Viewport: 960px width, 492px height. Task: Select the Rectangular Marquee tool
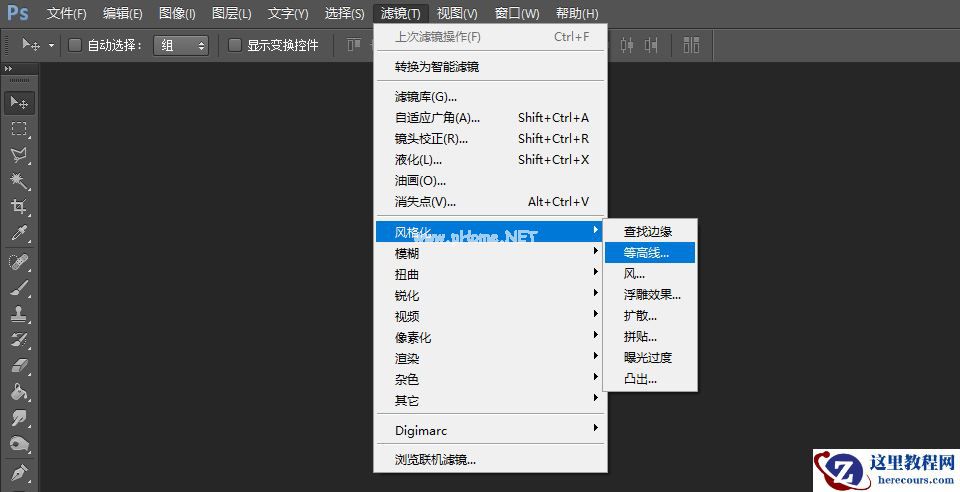pyautogui.click(x=19, y=129)
